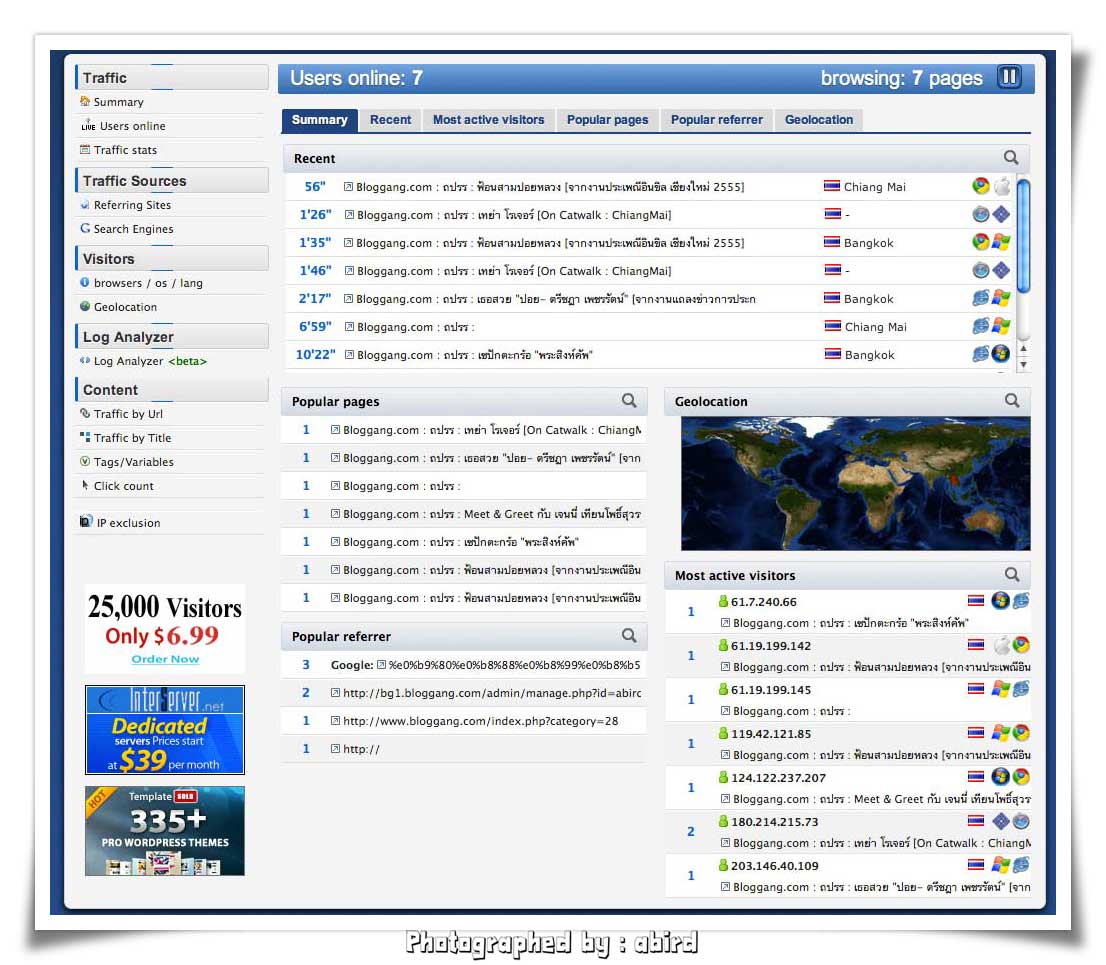This screenshot has width=1106, height=965.
Task: Open Traffic by Title report
Action: (x=133, y=437)
